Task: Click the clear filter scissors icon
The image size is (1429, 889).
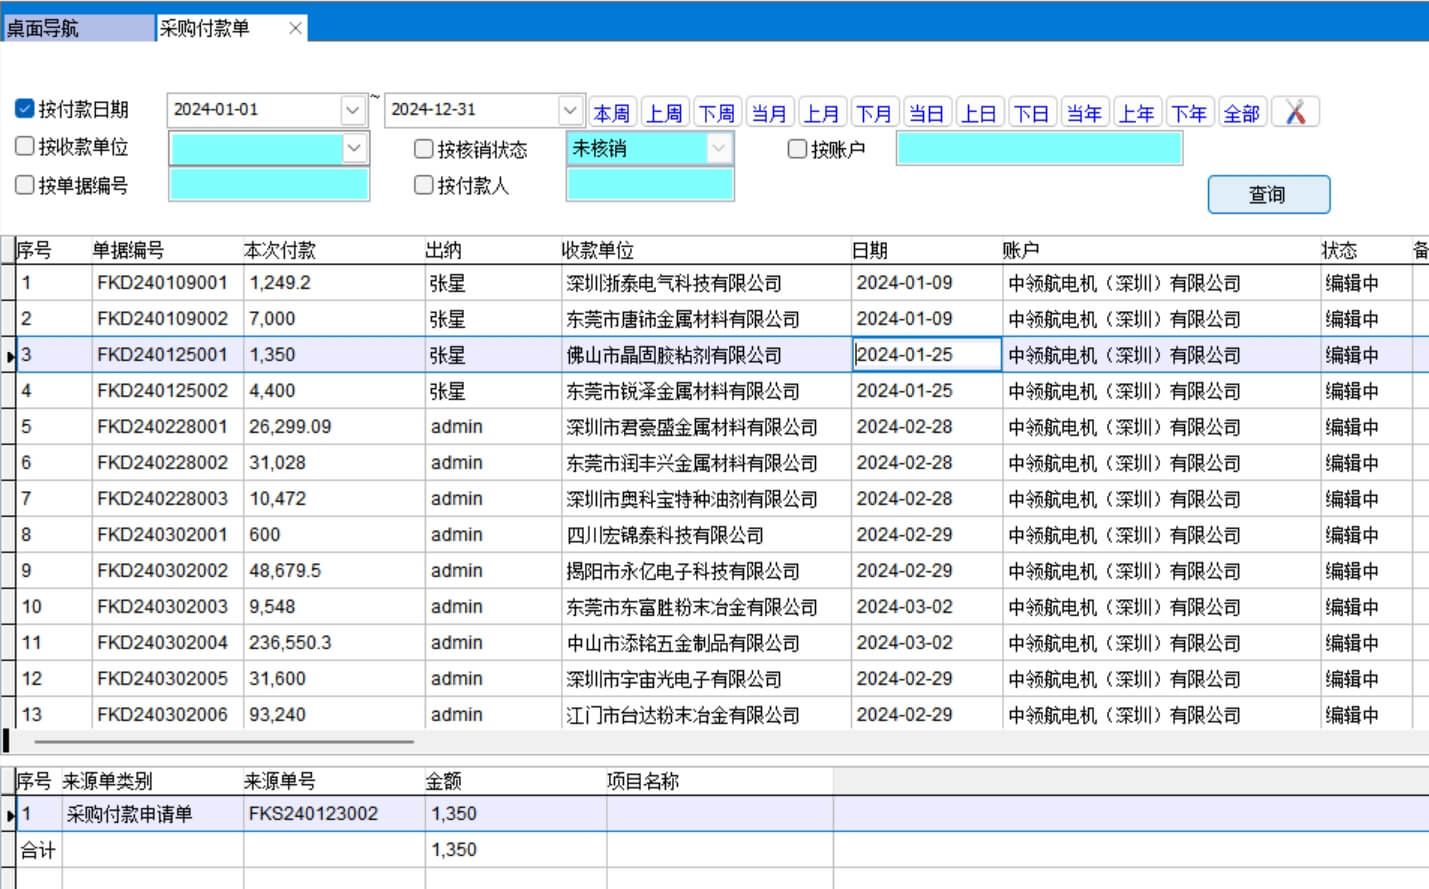Action: click(x=1295, y=112)
